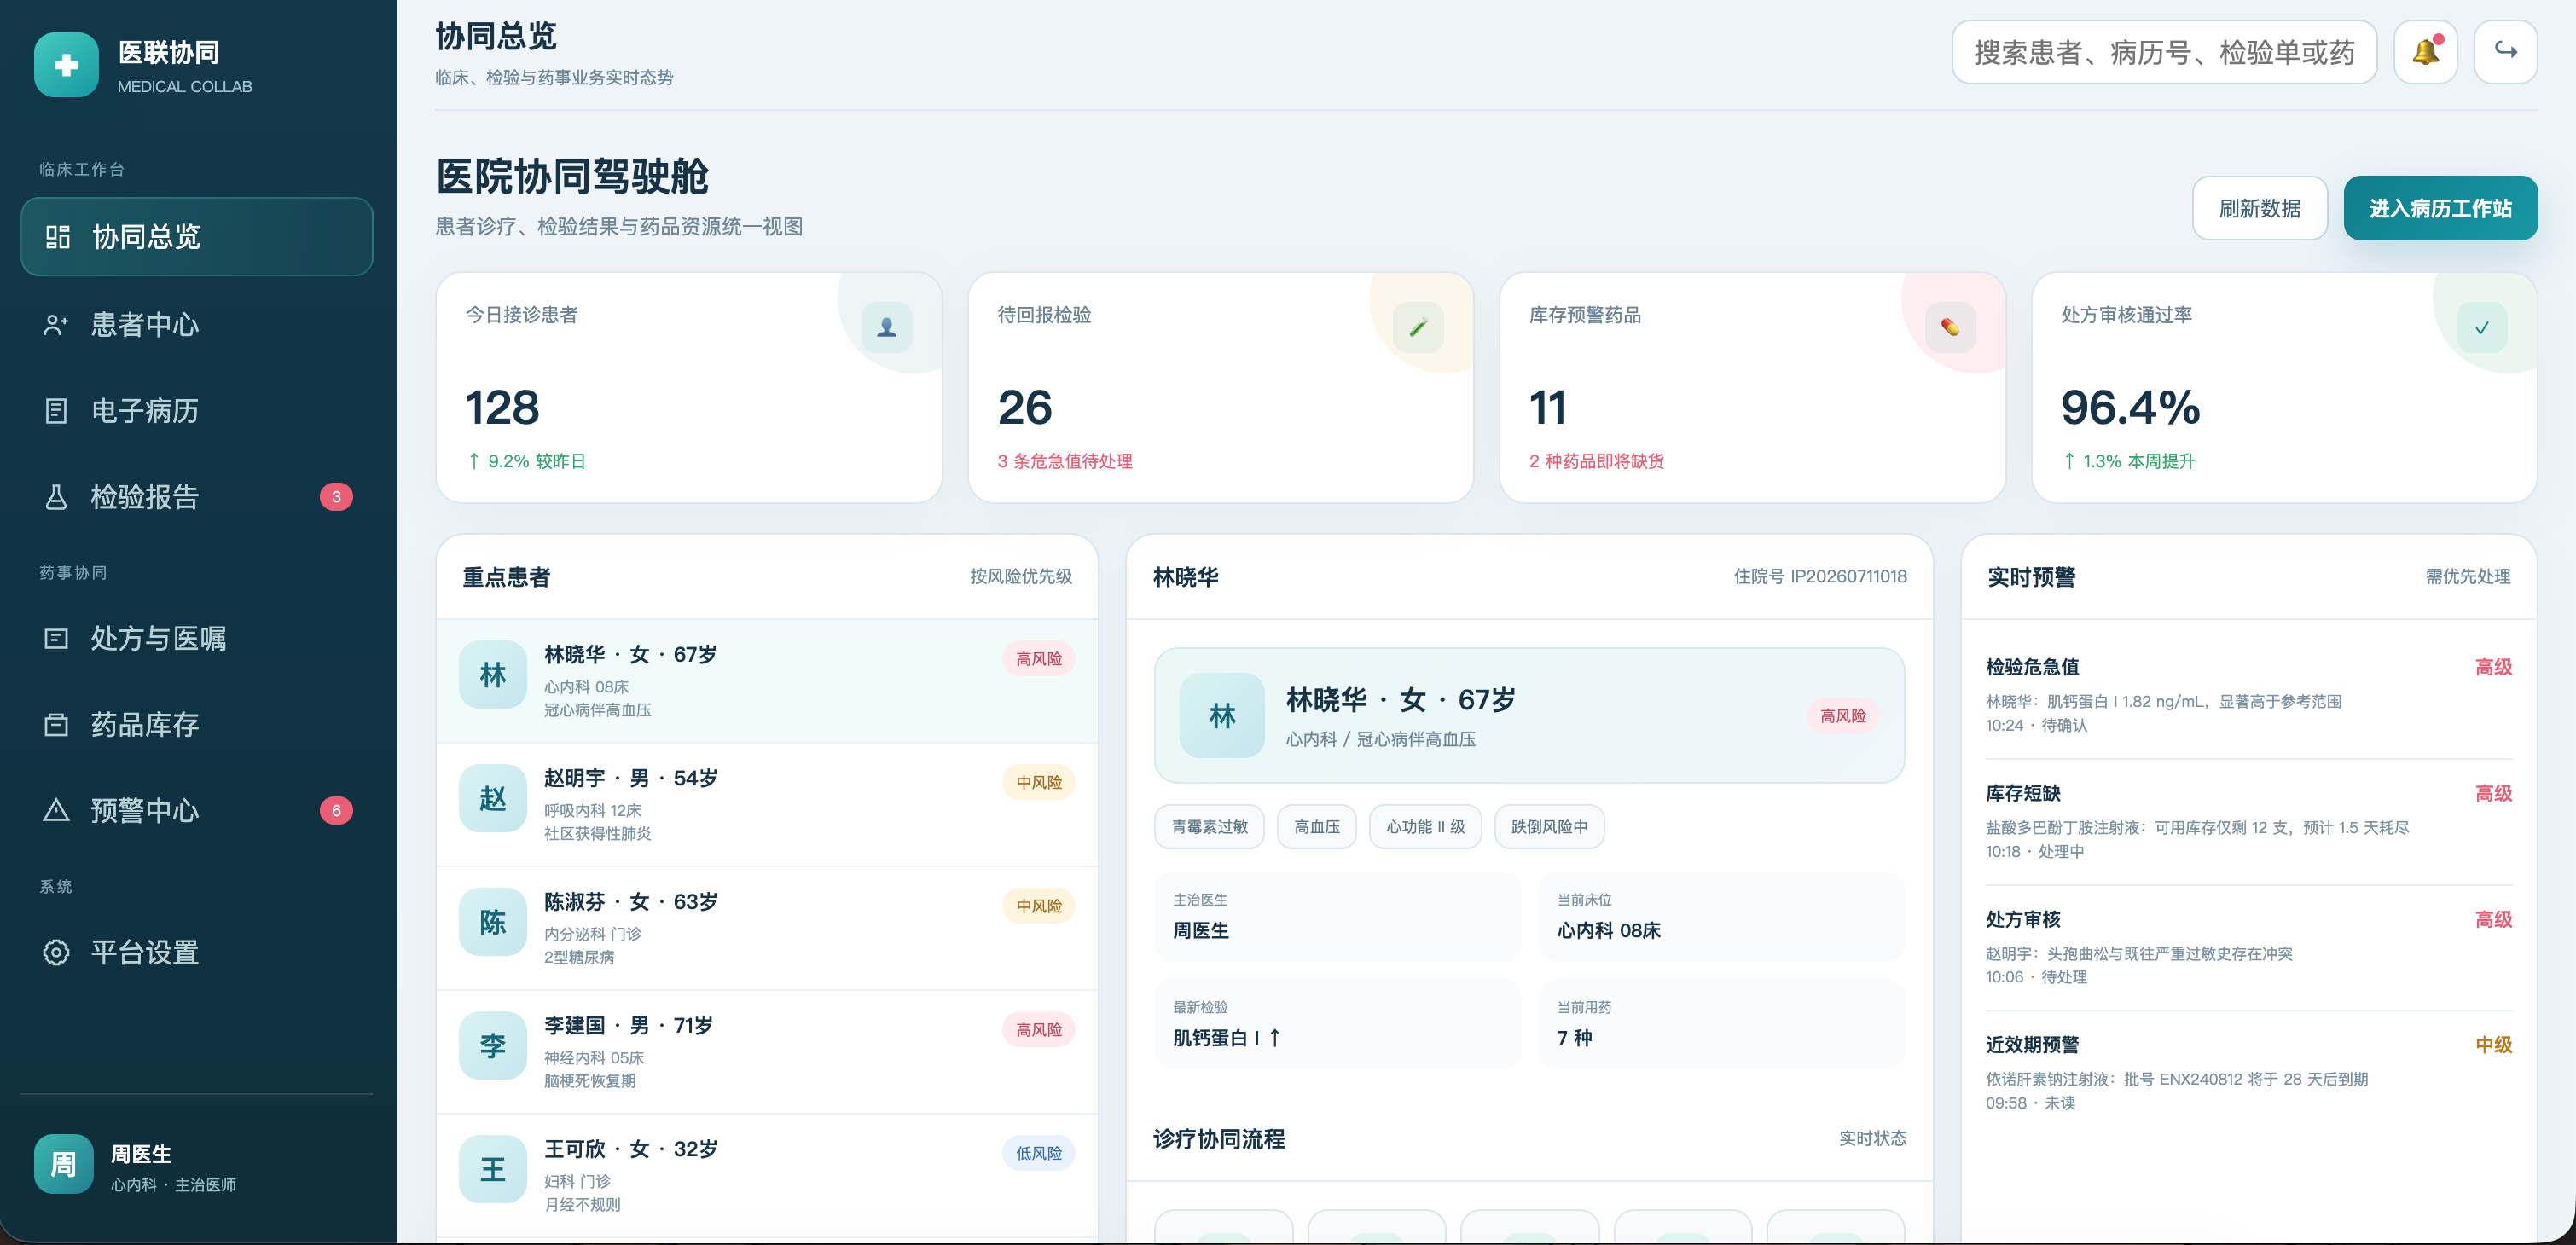Click the 今日接诊患者 value 128
Viewport: 2576px width, 1245px height.
(502, 408)
